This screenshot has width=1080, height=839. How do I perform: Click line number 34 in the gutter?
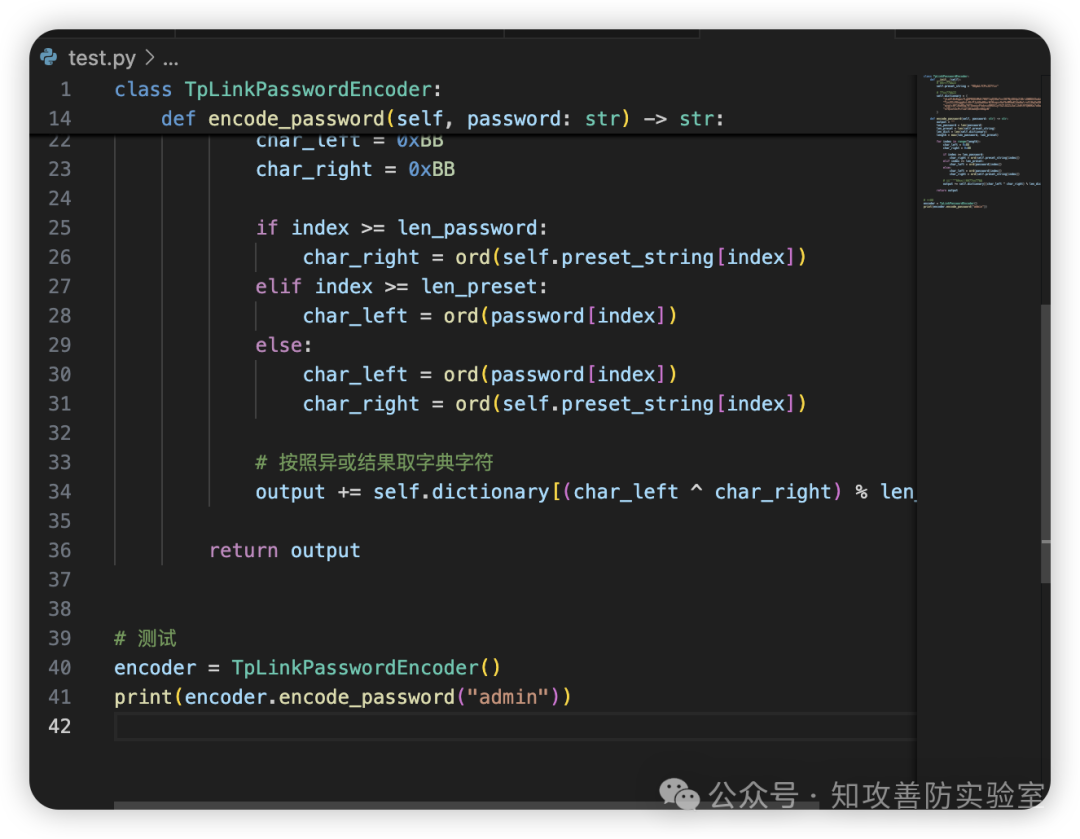pos(60,492)
